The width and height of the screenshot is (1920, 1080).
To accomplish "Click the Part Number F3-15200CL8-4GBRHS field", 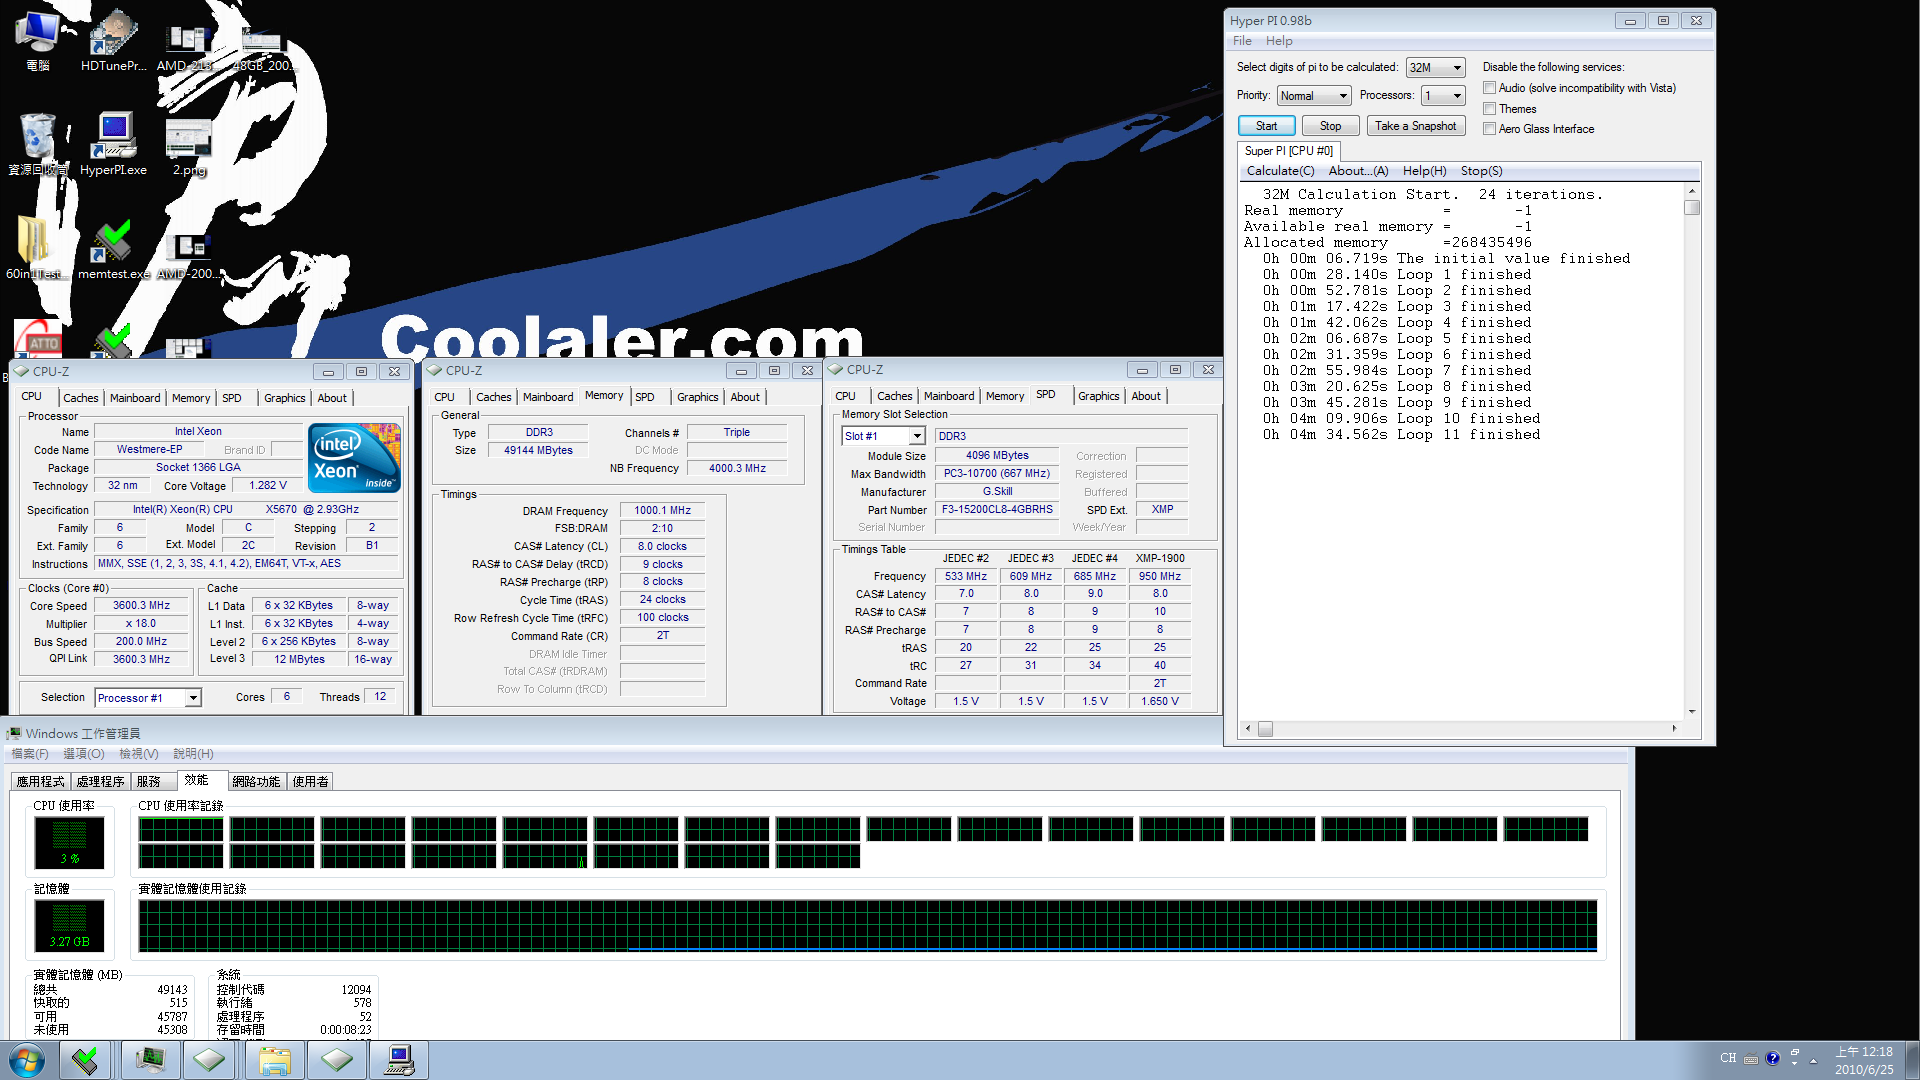I will tap(997, 510).
